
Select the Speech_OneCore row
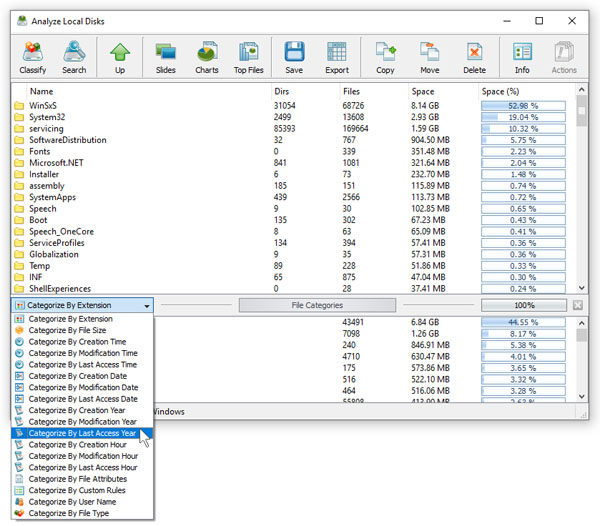click(293, 231)
